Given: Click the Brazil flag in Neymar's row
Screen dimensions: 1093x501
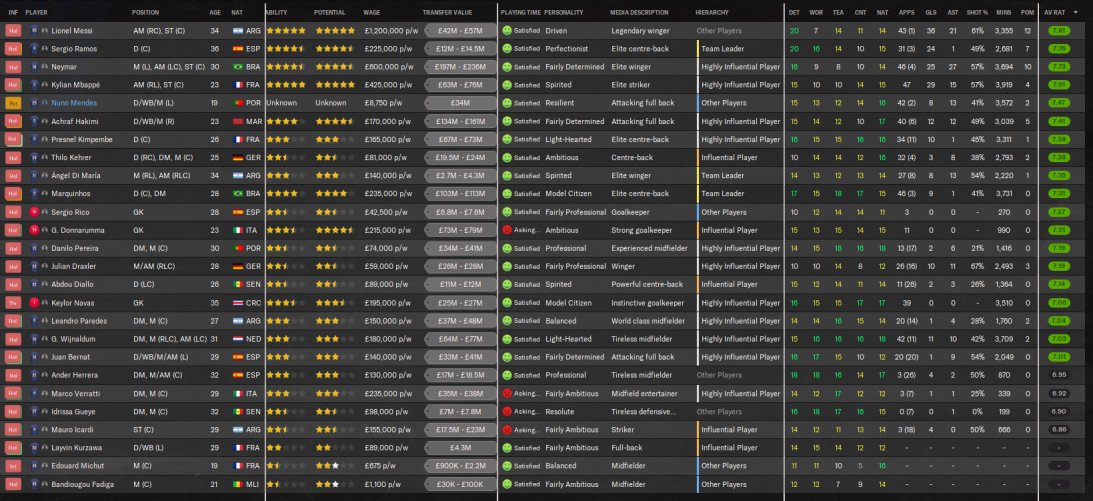Looking at the screenshot, I should [x=238, y=67].
